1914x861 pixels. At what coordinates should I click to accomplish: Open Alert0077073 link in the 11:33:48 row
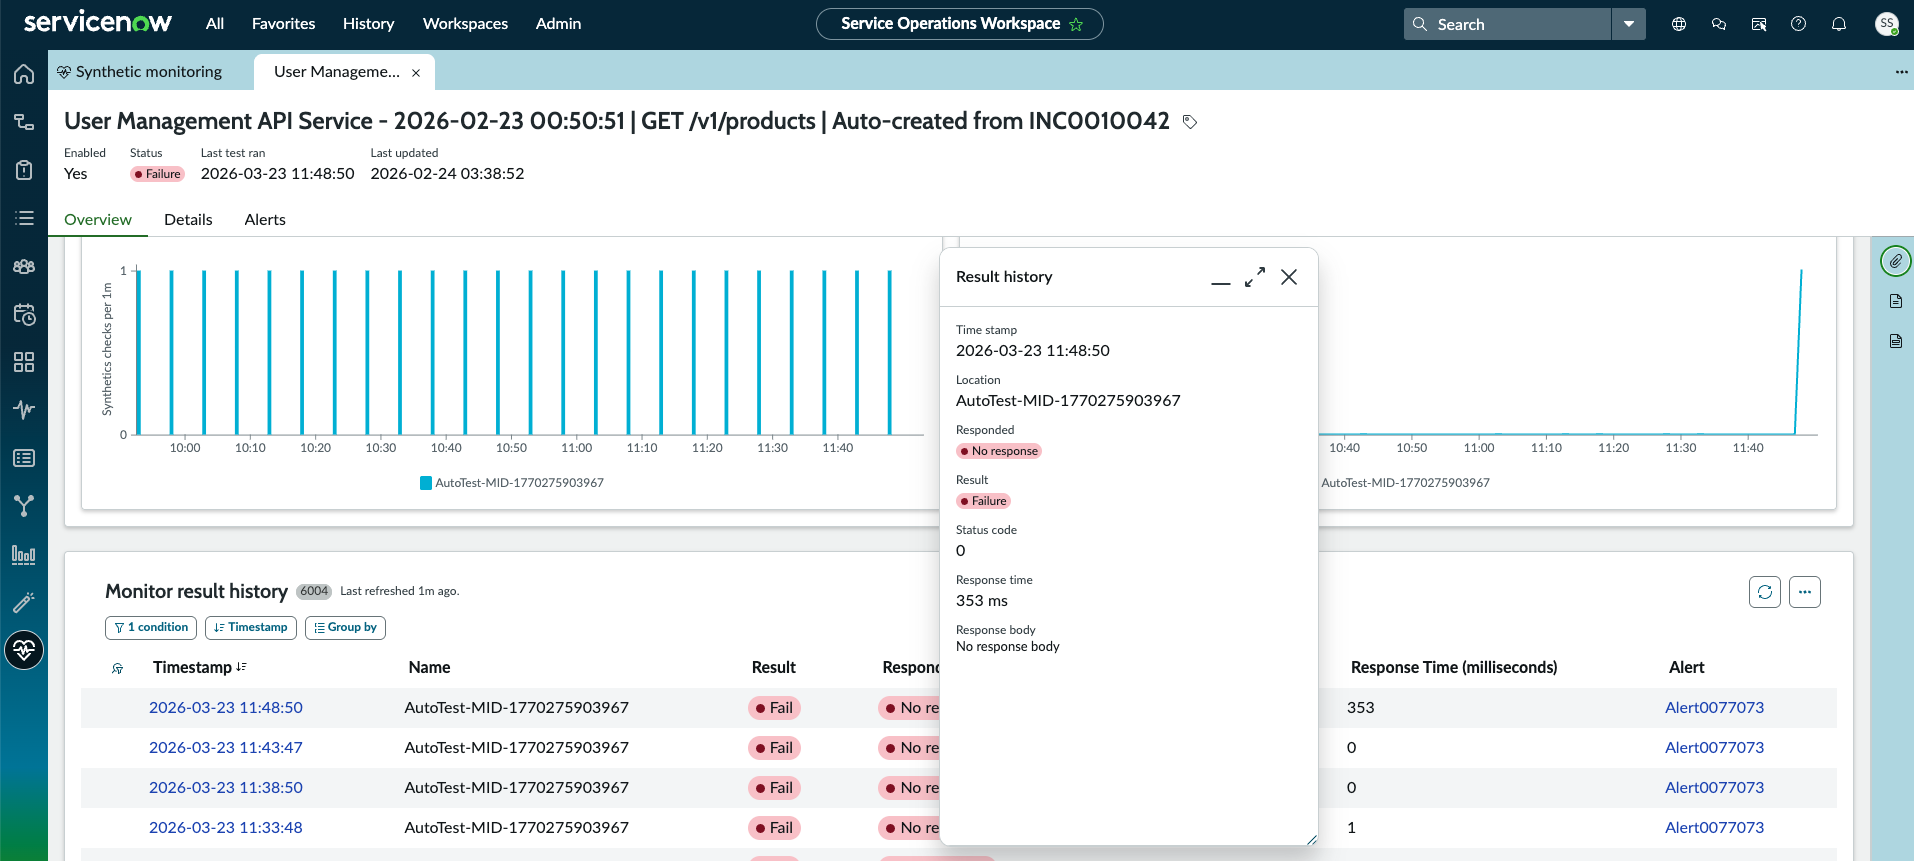click(x=1714, y=828)
